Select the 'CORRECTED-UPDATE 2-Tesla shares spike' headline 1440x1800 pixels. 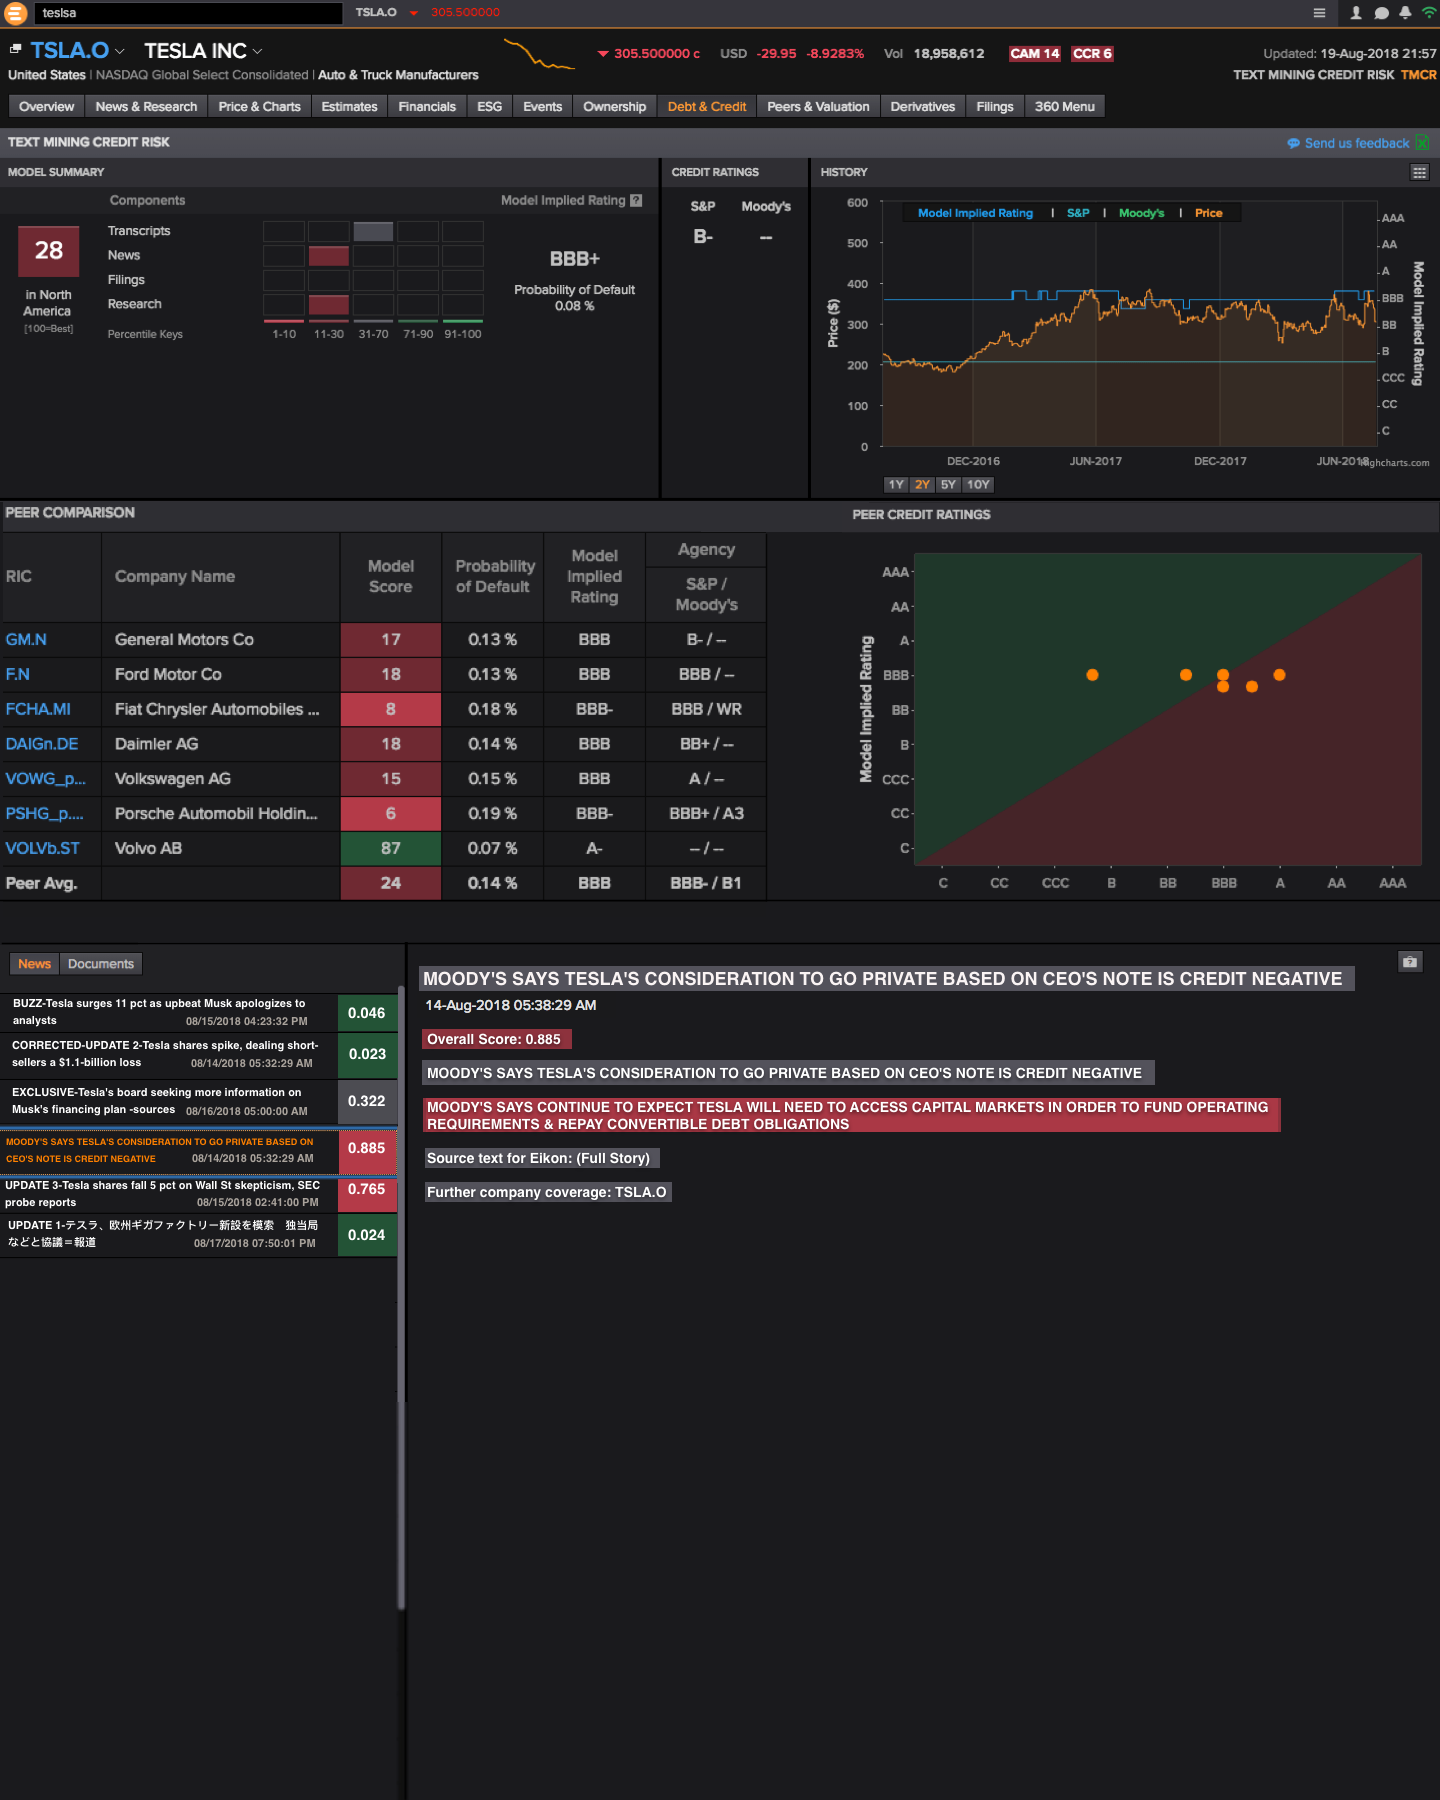168,1054
